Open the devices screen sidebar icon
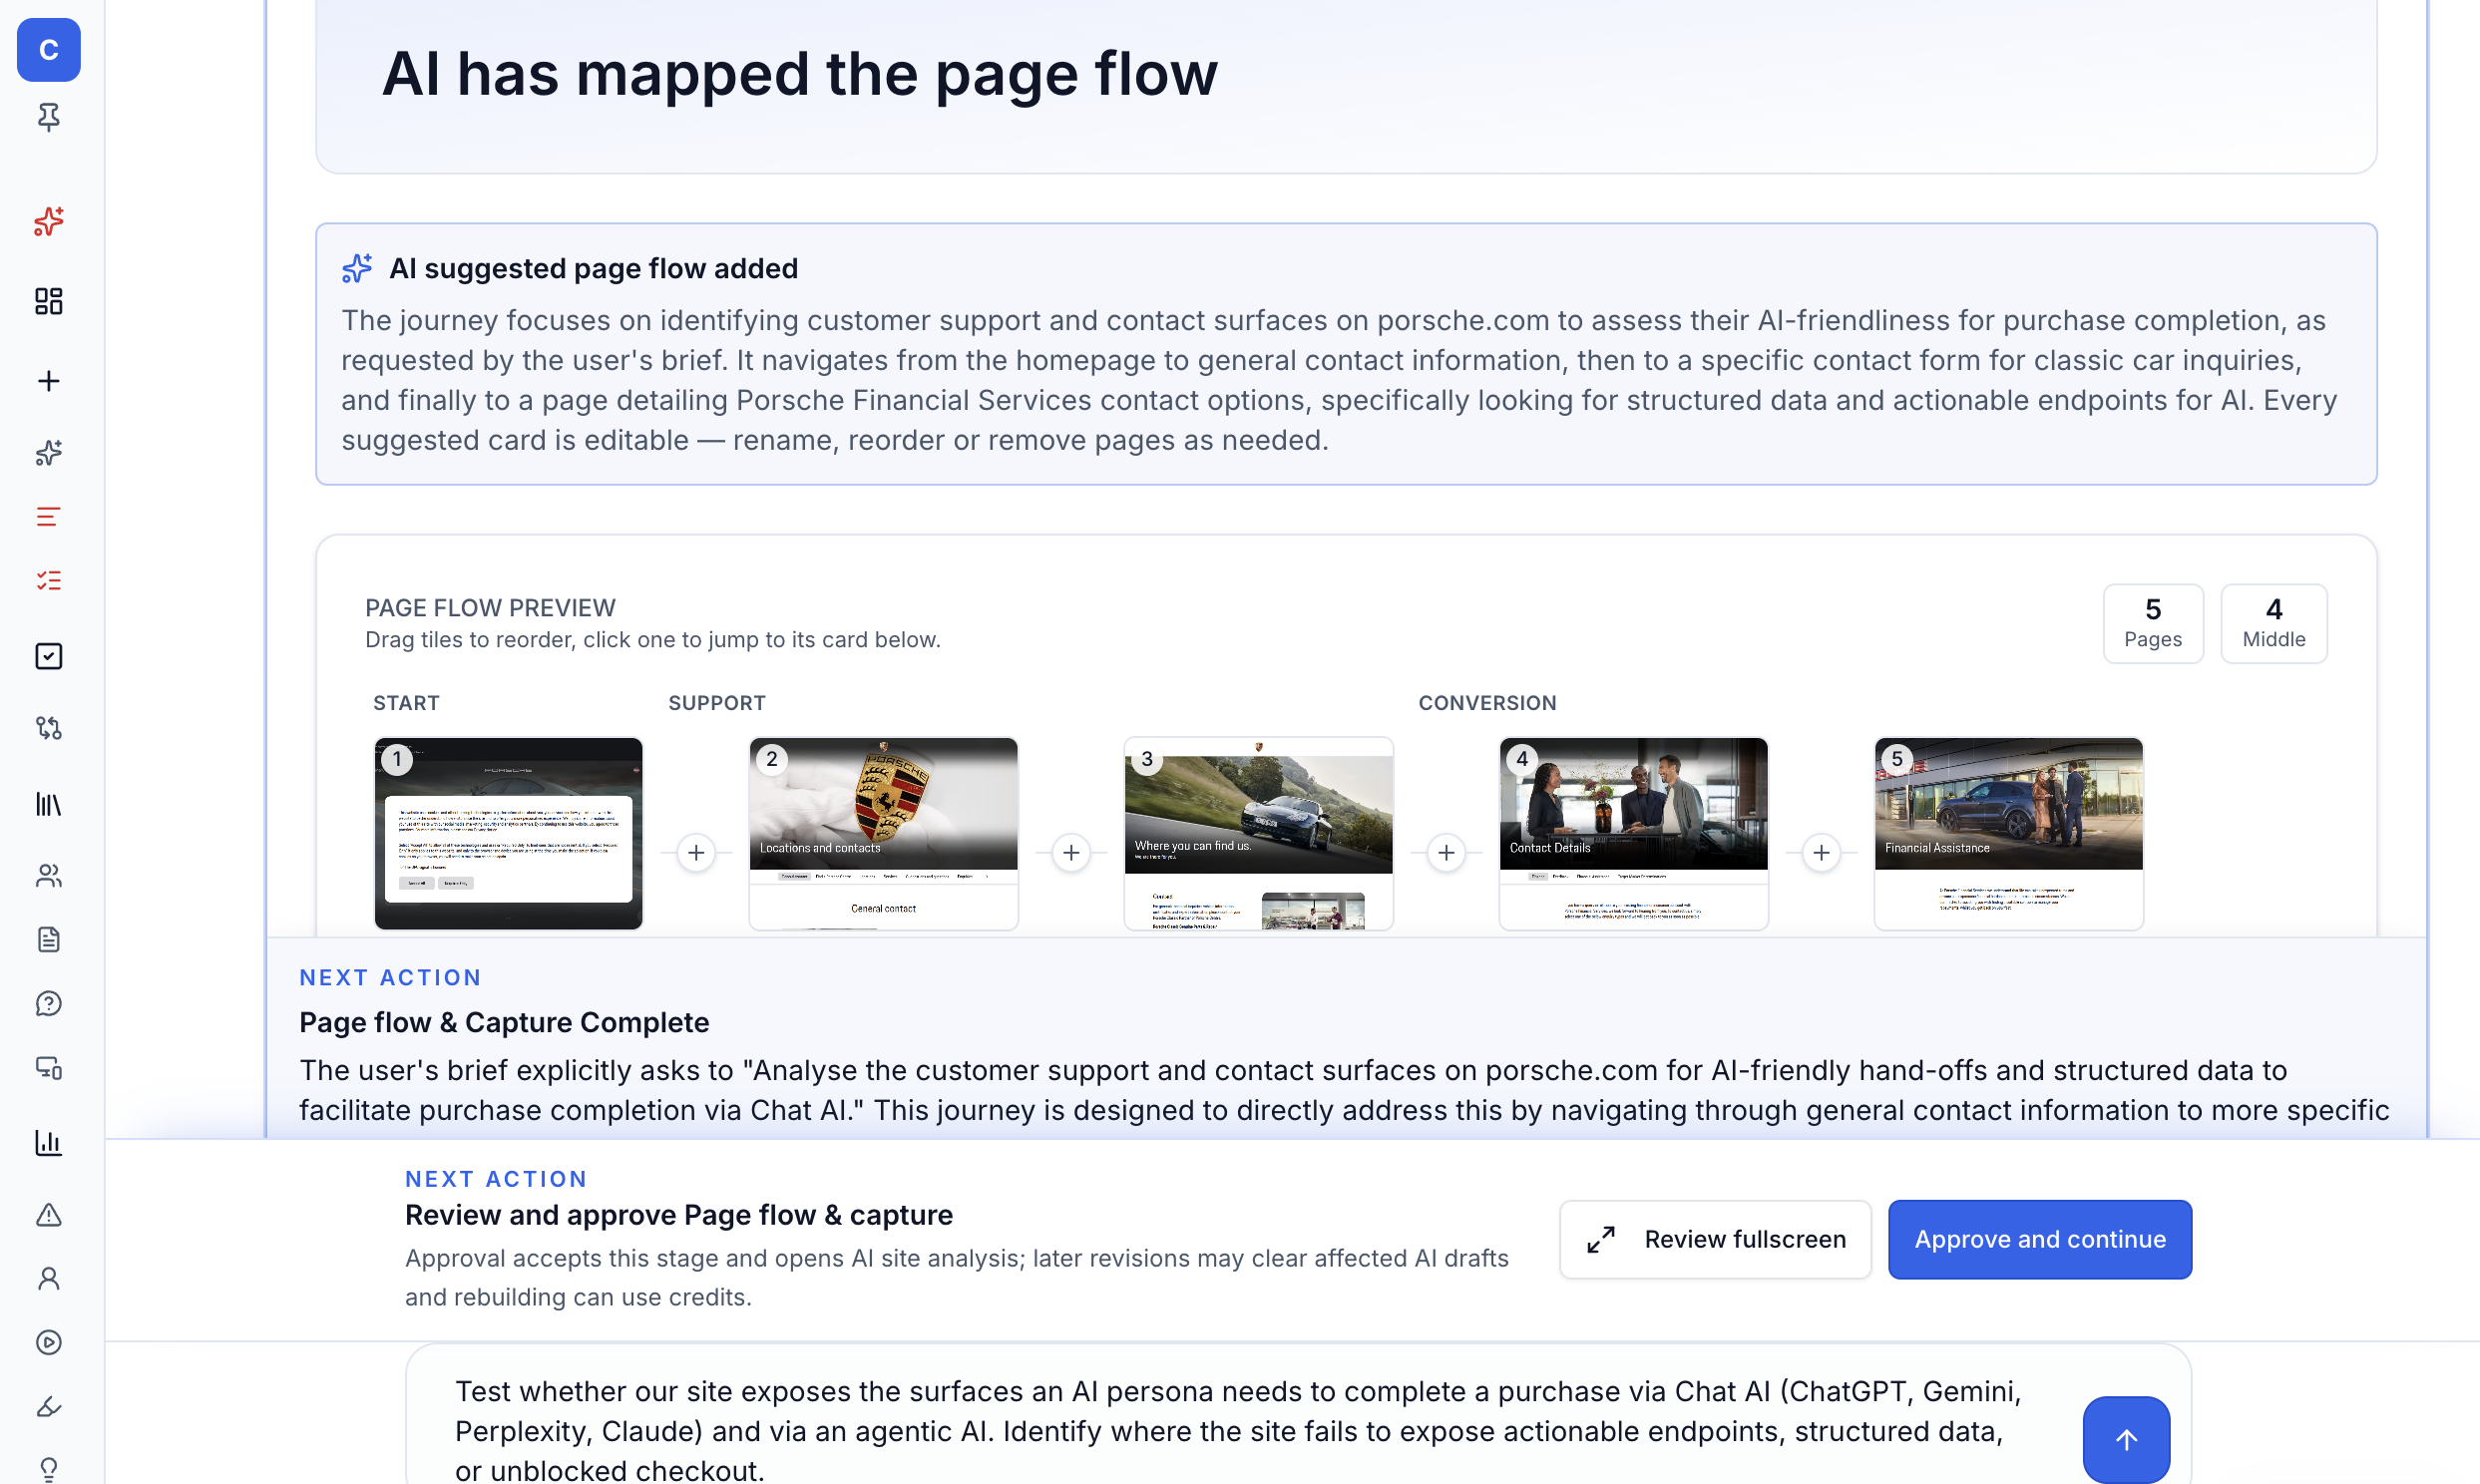2480x1484 pixels. (x=48, y=1068)
